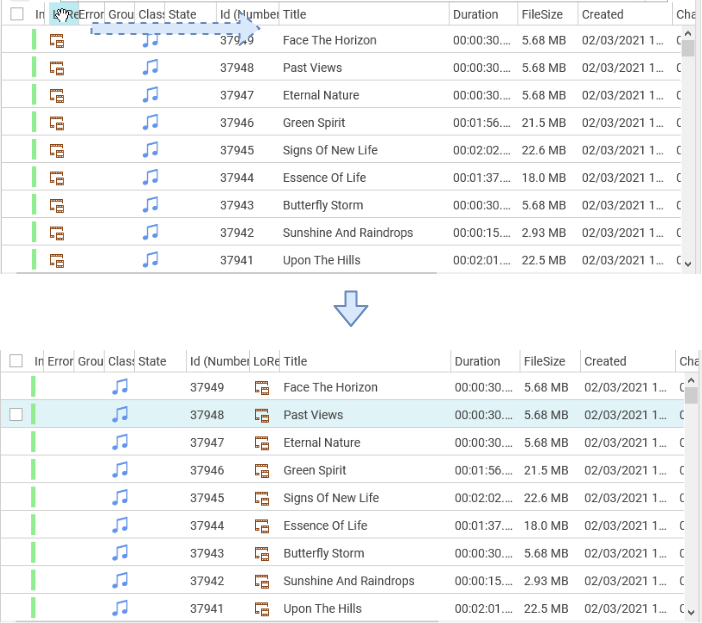Select the Signs Of New Life title in lower grid
The width and height of the screenshot is (702, 623).
click(x=331, y=498)
